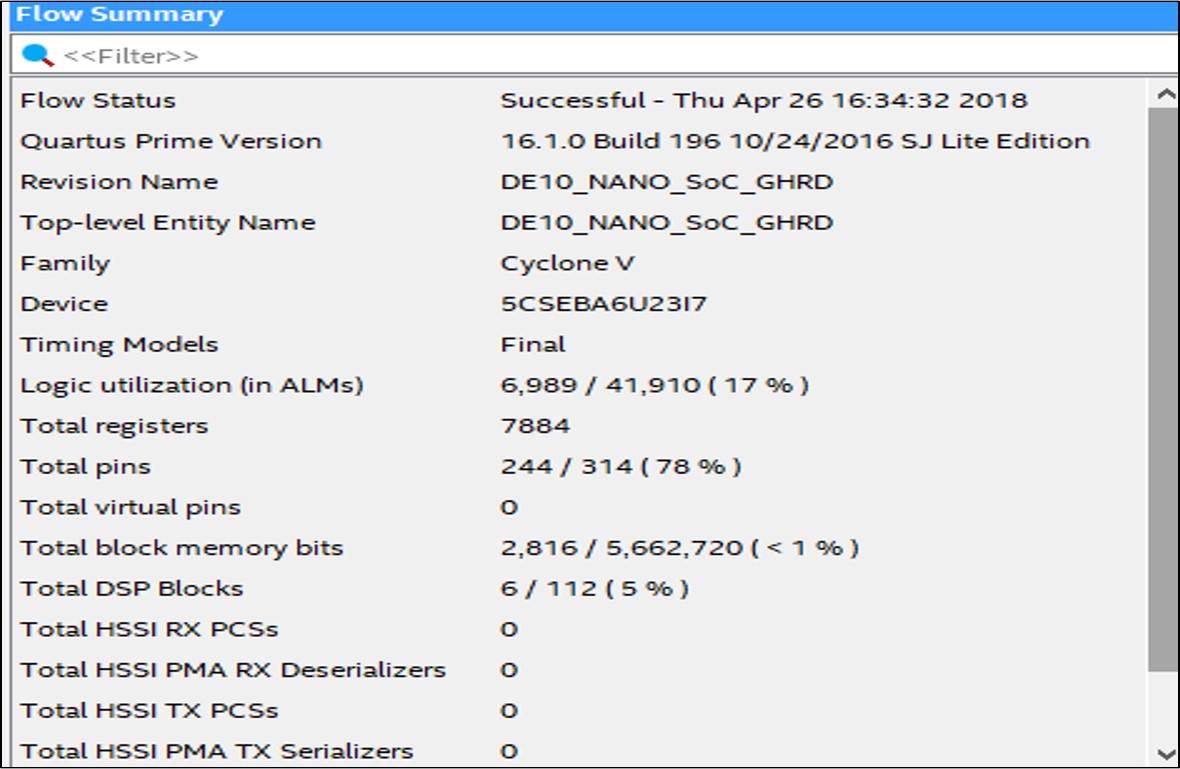Click the Device value 5CSEBA6U23I7

[603, 304]
